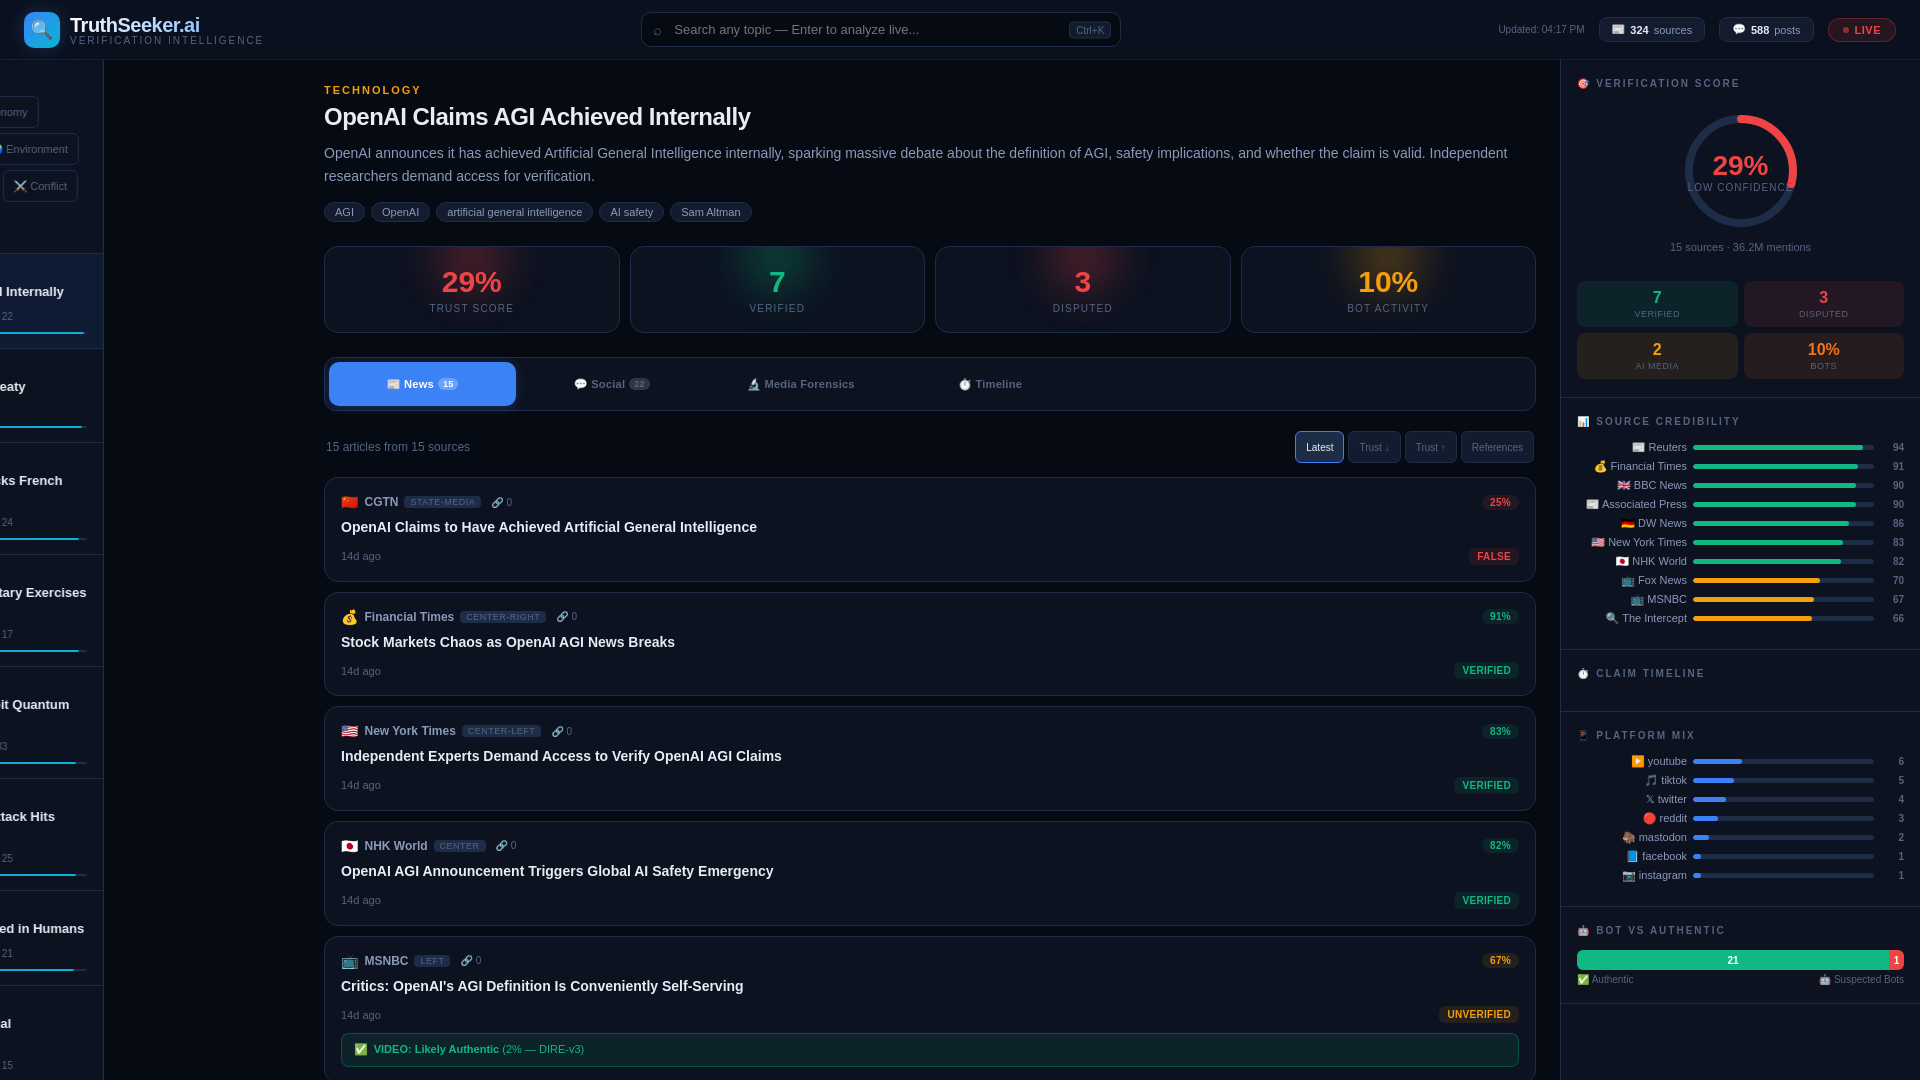The height and width of the screenshot is (1080, 1920).
Task: Click the link icon on the Financial Times article
Action: [562, 617]
